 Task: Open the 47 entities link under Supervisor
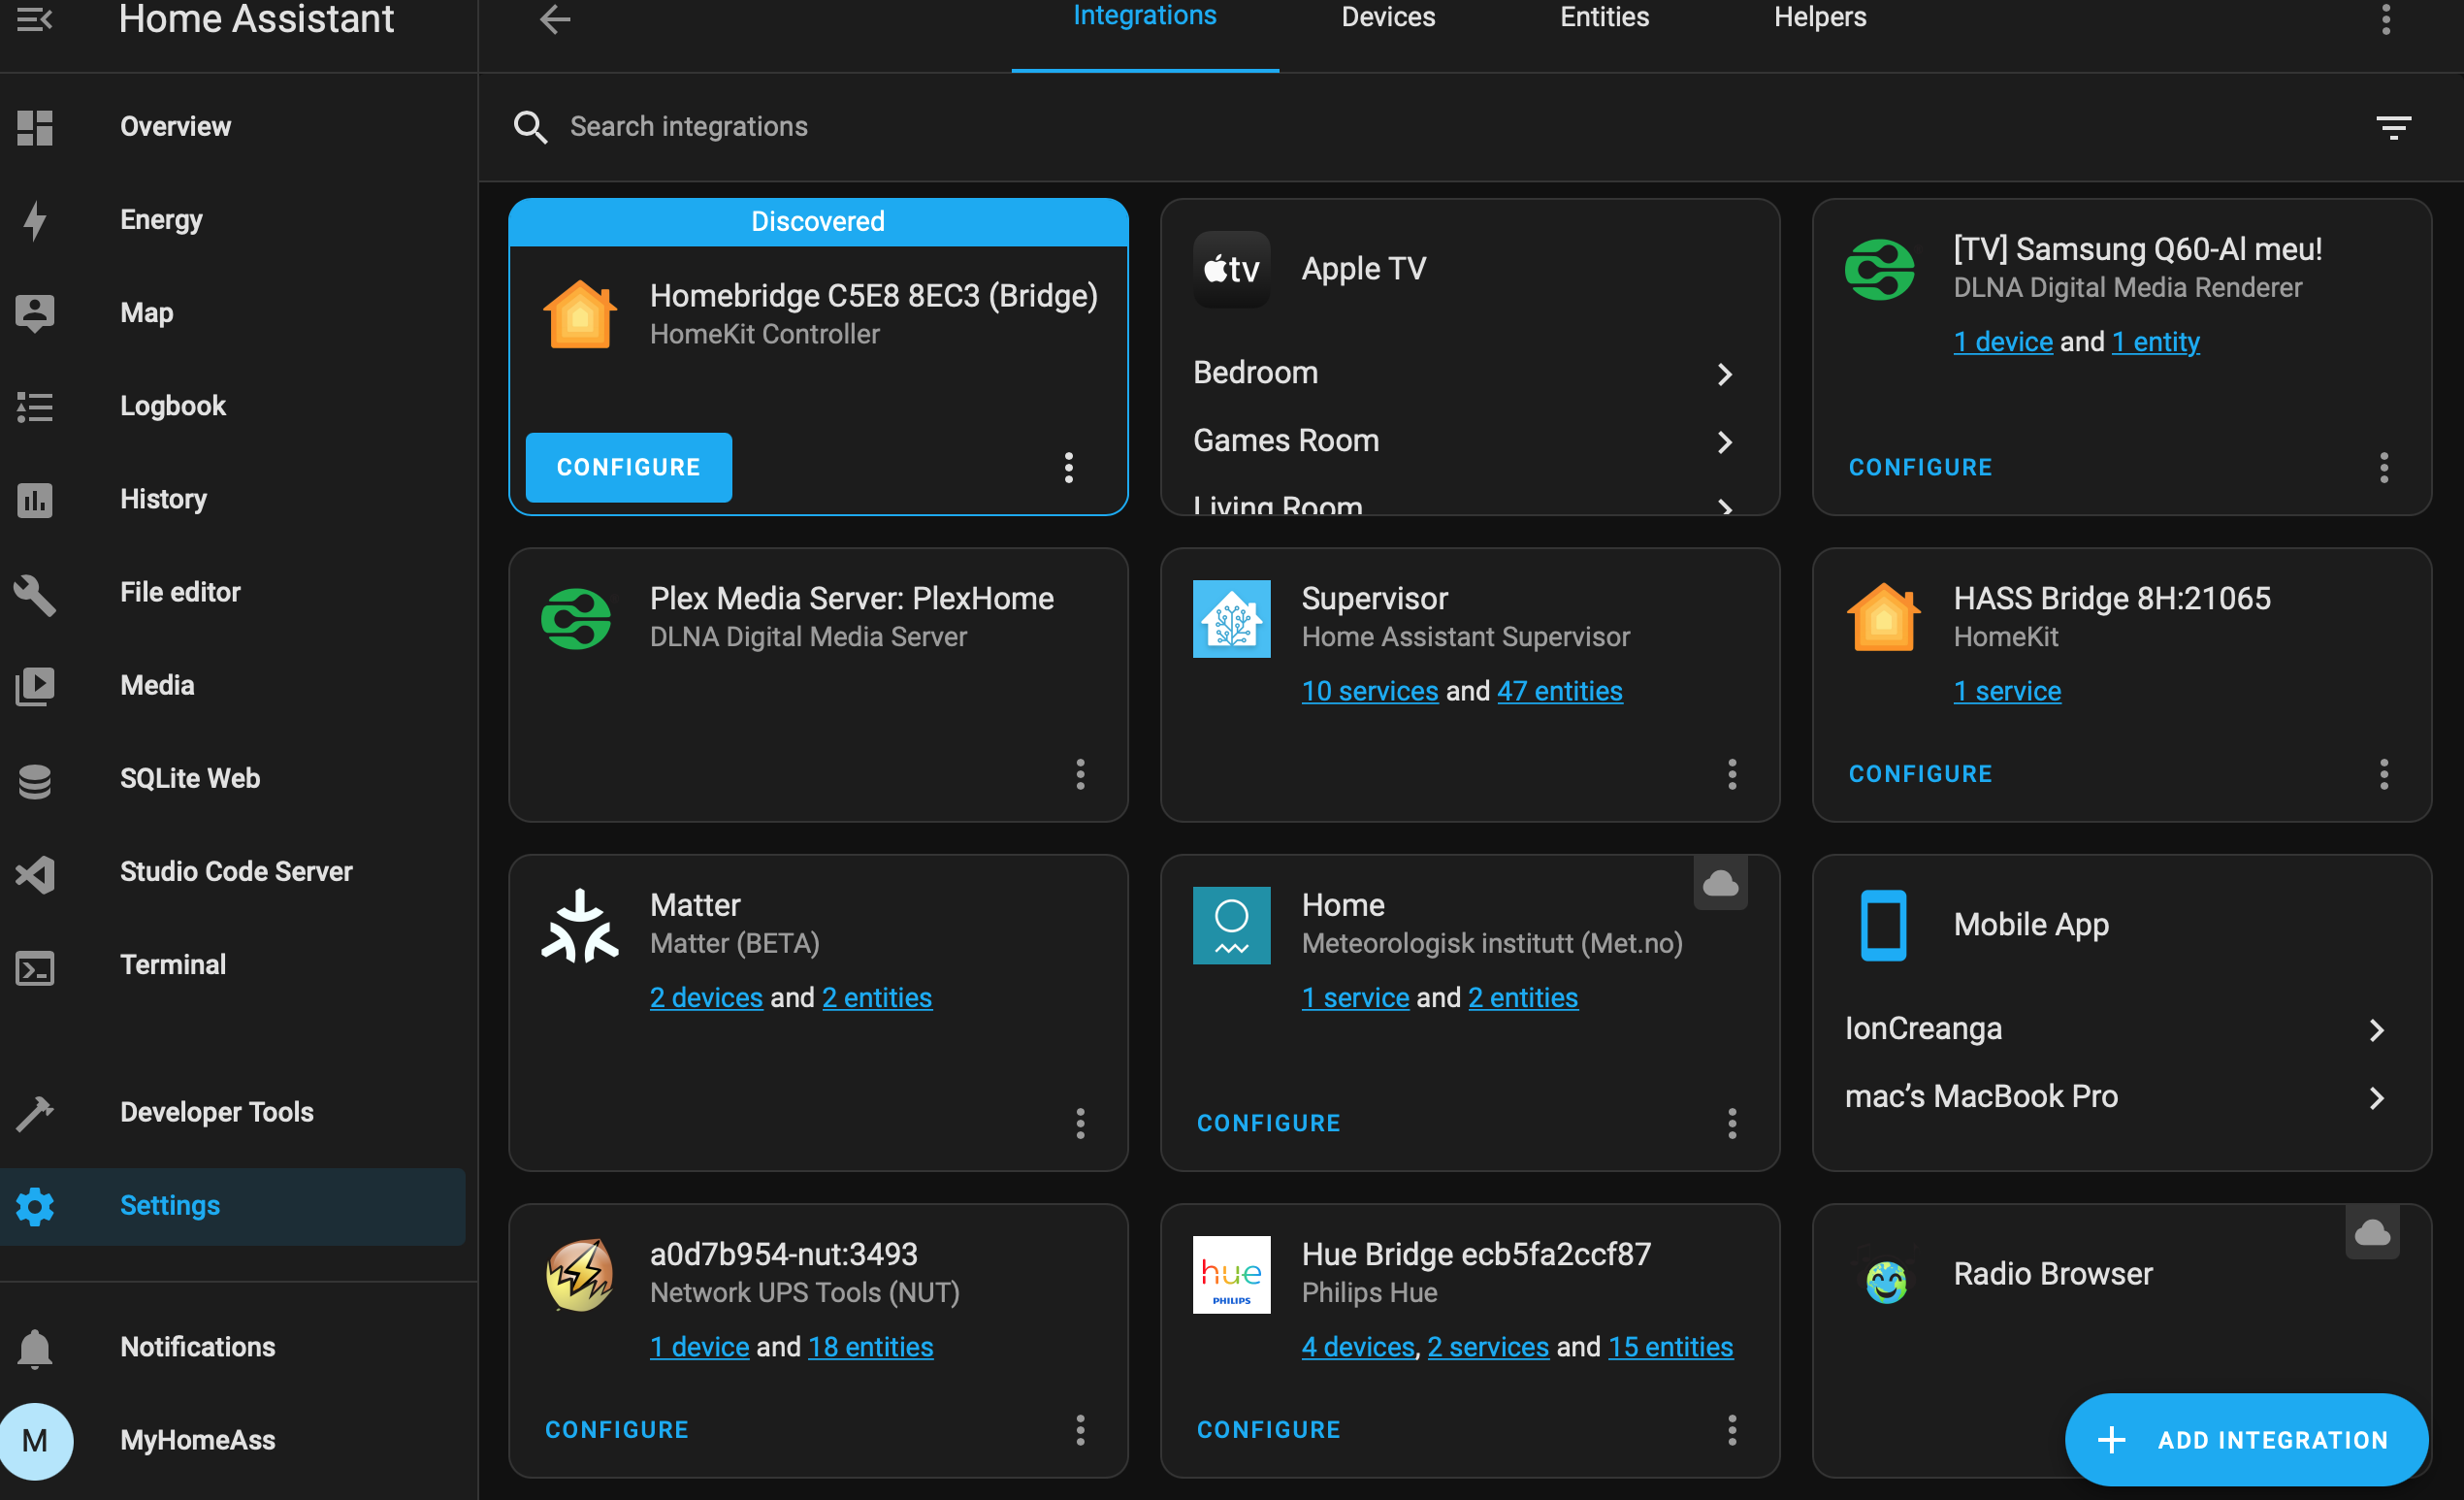tap(1559, 691)
